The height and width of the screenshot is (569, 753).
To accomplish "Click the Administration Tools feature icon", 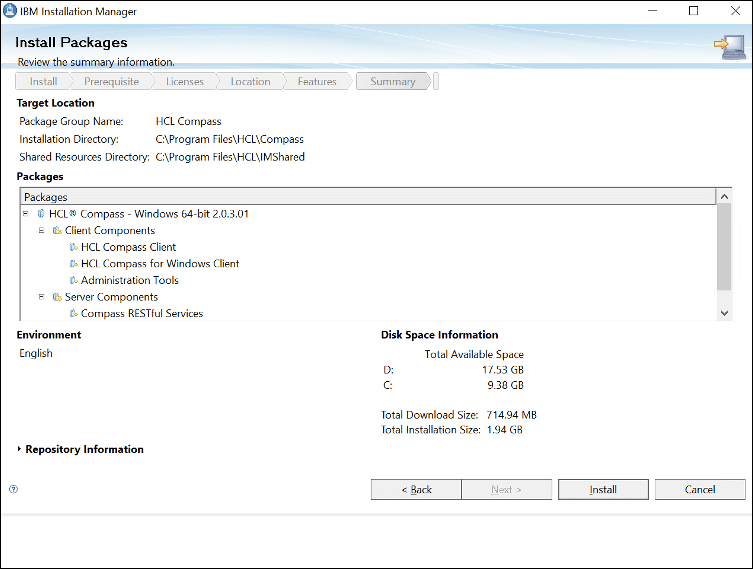I will [73, 280].
